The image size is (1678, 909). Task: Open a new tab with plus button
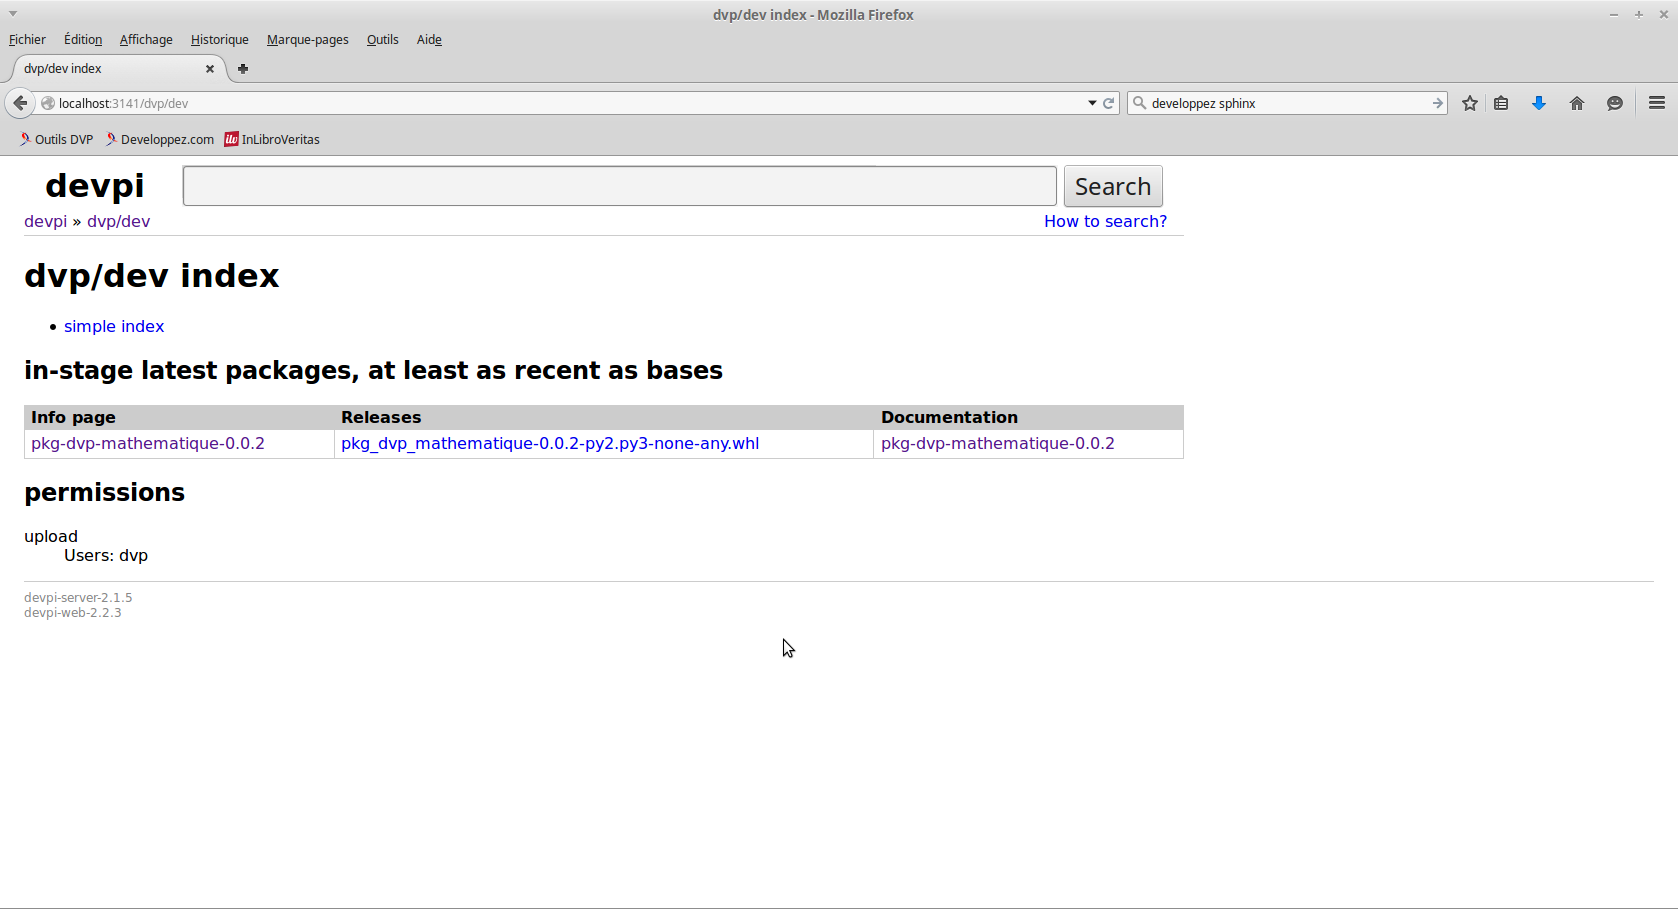243,69
